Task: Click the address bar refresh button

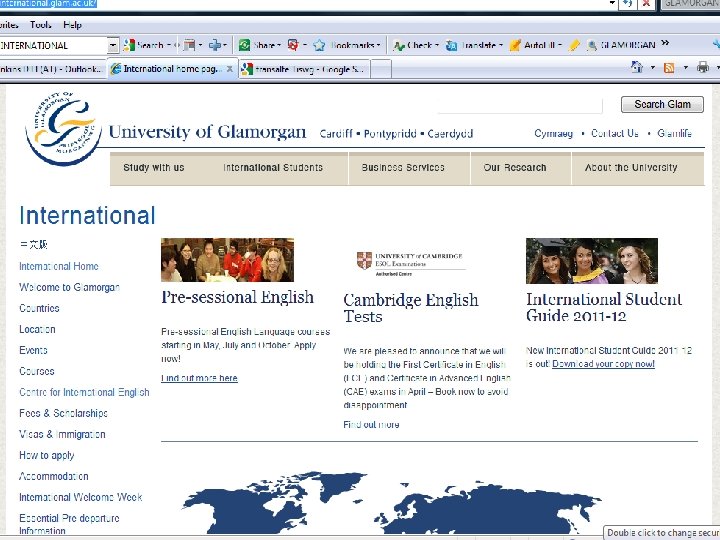Action: coord(627,4)
